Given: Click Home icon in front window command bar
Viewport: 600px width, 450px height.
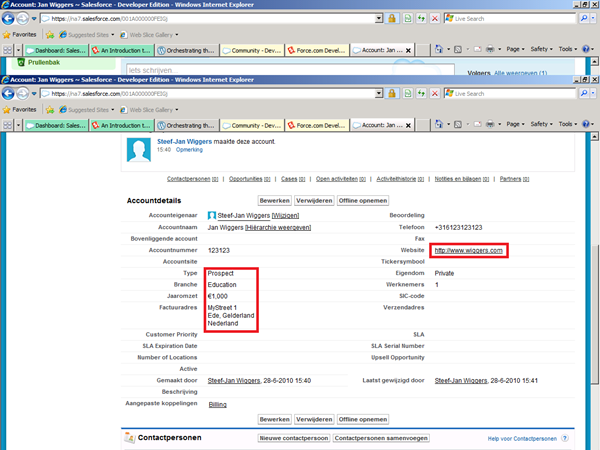Looking at the screenshot, I should click(x=439, y=125).
